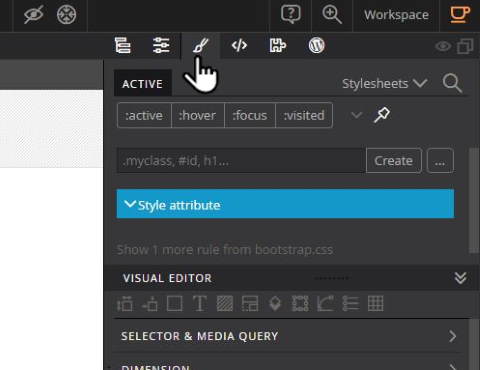Show 1 more rule from bootstrap.css
Image resolution: width=480 pixels, height=370 pixels.
point(225,250)
